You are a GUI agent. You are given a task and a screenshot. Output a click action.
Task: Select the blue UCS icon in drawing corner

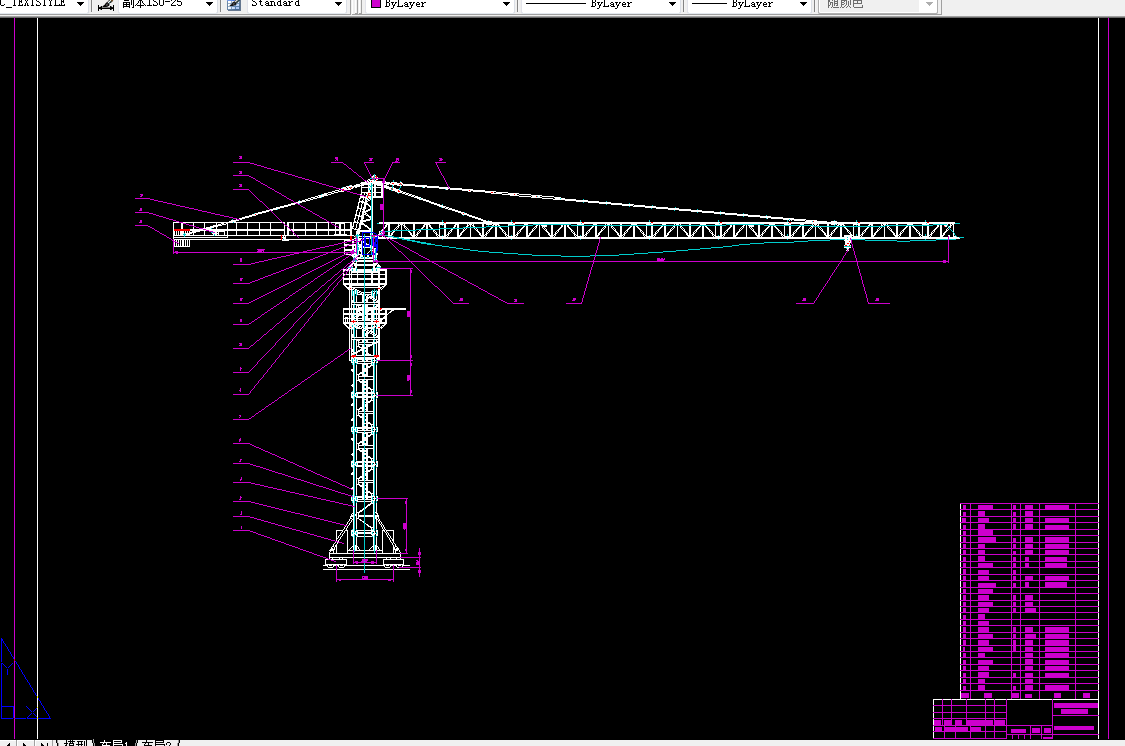coord(24,679)
